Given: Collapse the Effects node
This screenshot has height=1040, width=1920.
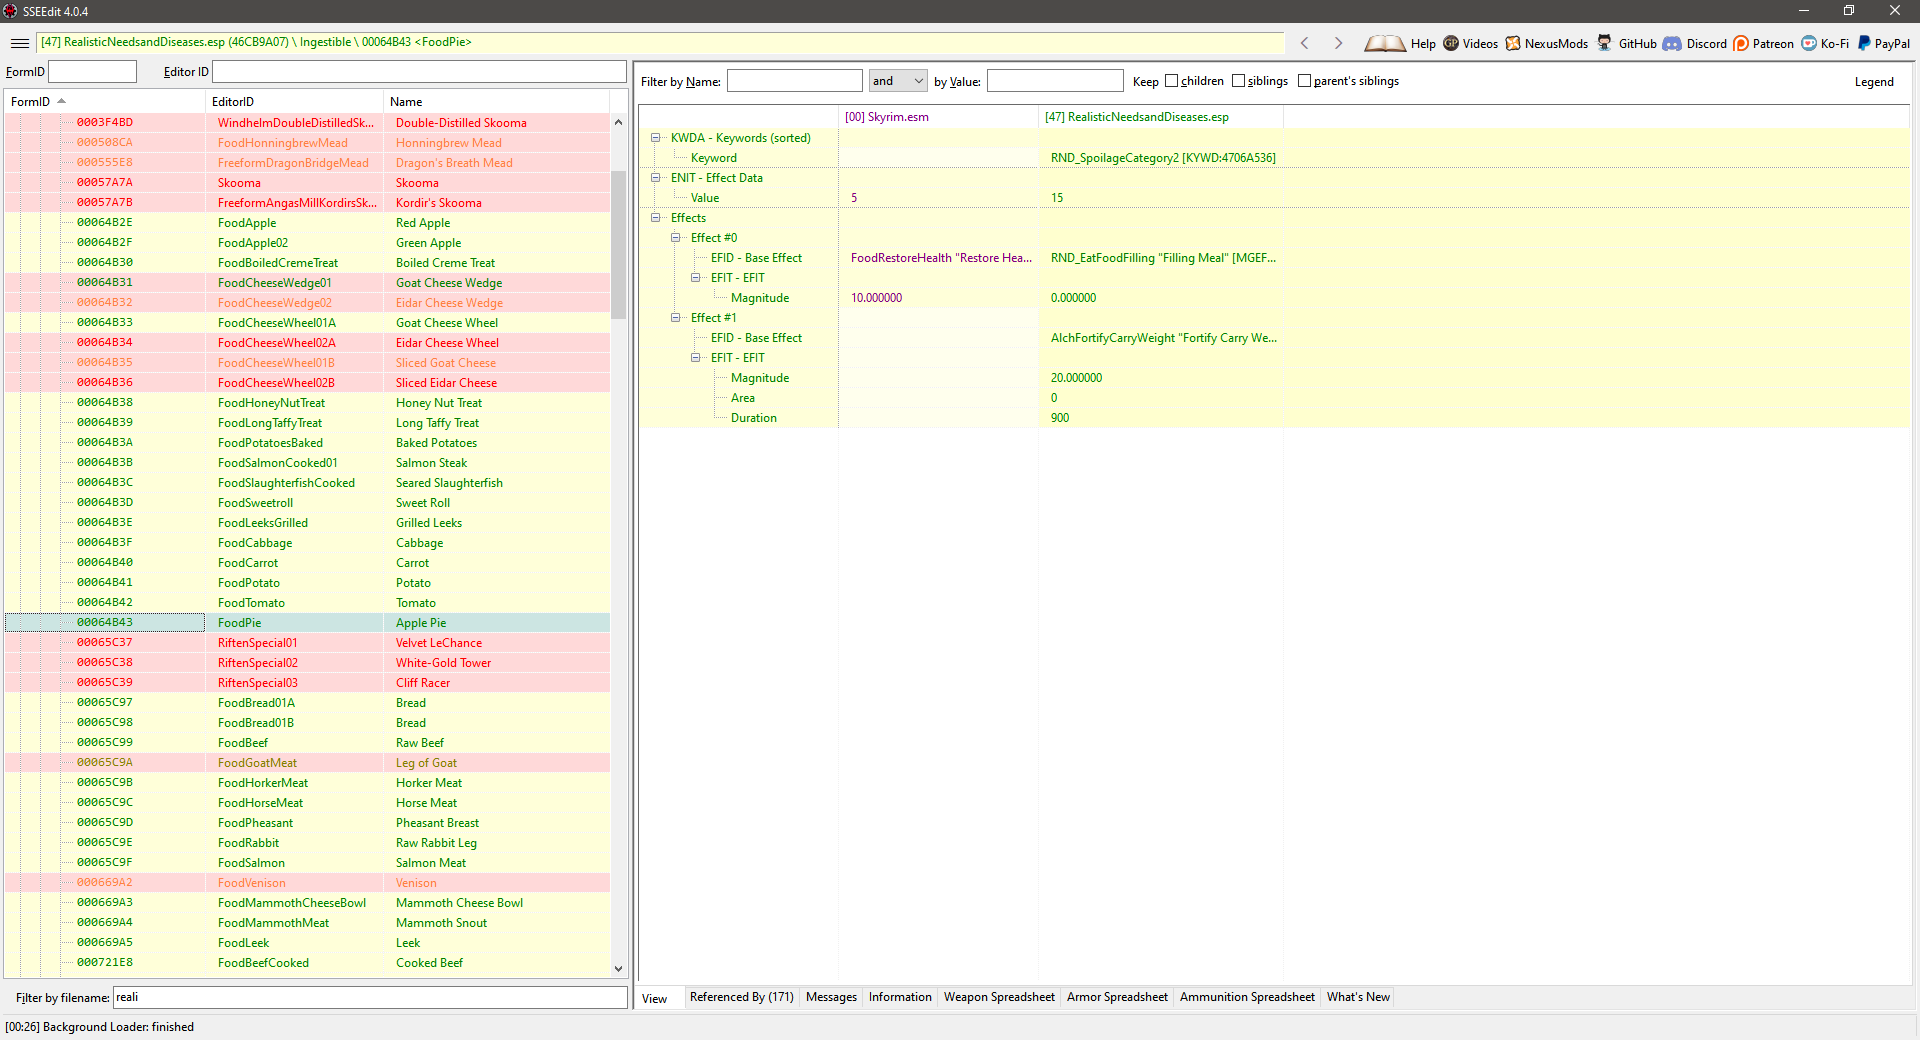Looking at the screenshot, I should [656, 218].
